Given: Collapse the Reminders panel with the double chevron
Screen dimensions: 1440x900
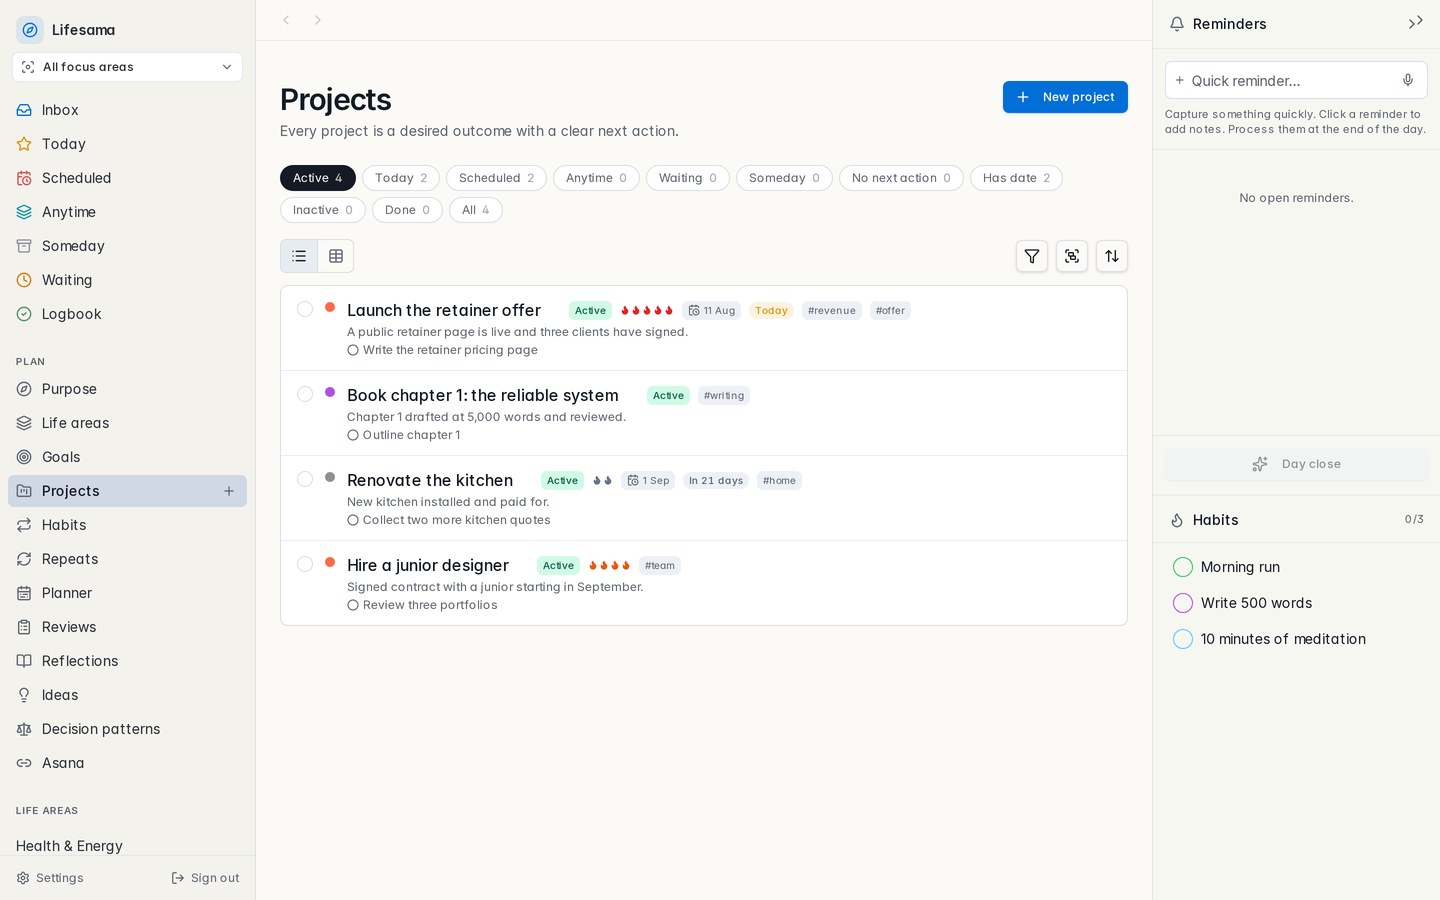Looking at the screenshot, I should [x=1416, y=22].
